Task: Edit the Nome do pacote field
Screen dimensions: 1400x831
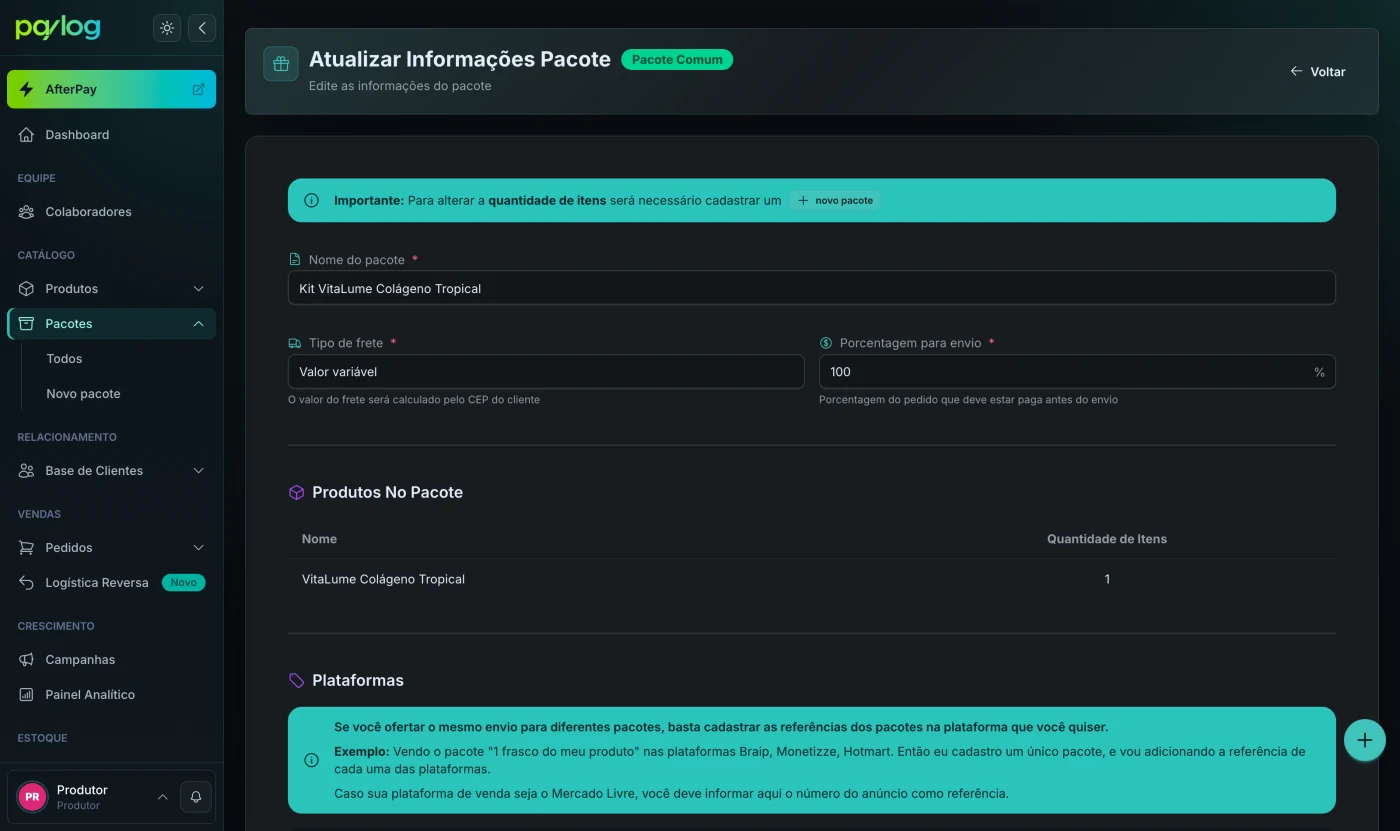Action: pyautogui.click(x=811, y=288)
